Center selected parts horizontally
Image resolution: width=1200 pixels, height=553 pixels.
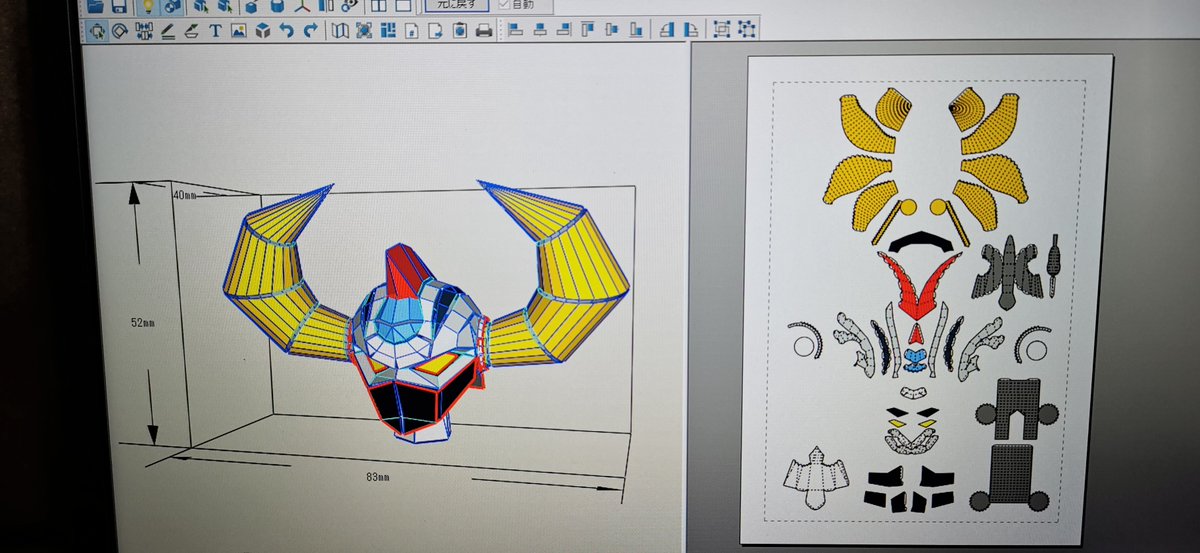click(540, 29)
